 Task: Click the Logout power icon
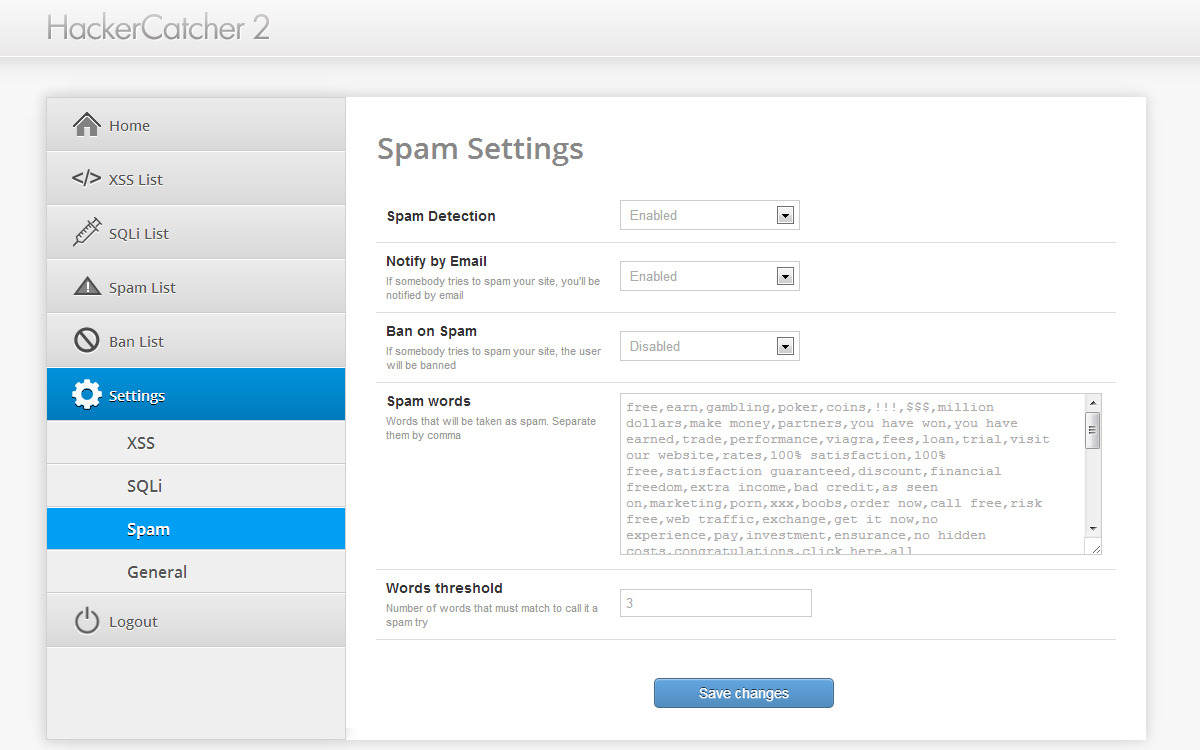87,621
